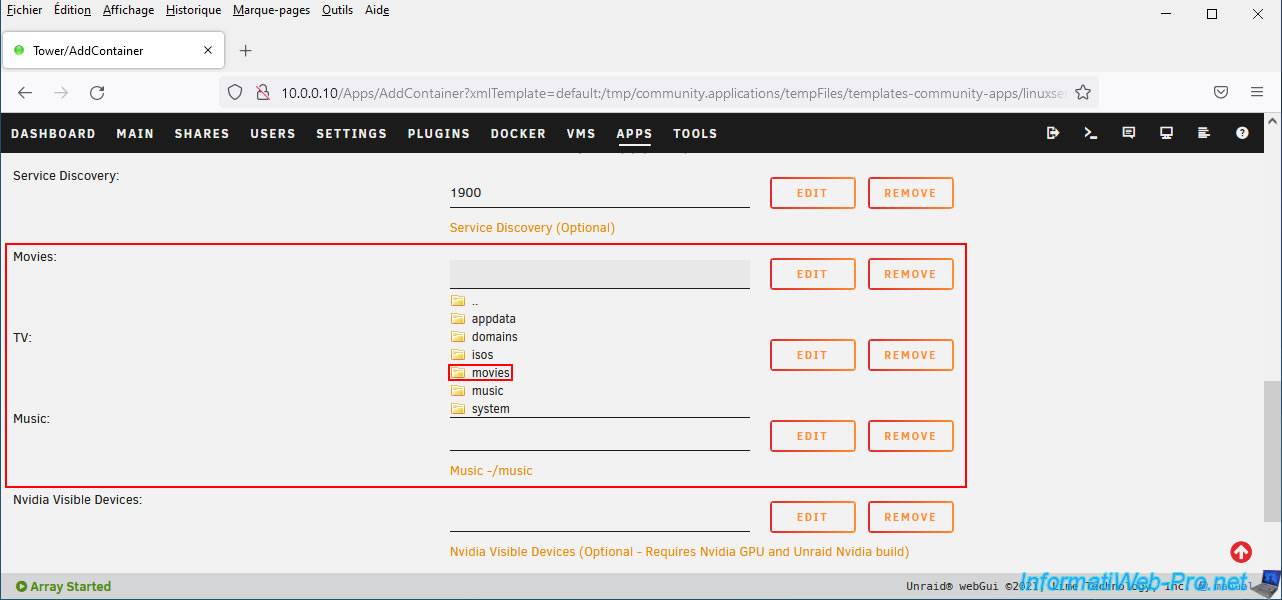Screen dimensions: 1282x600
Task: Reload the page with browser refresh
Action: tap(97, 92)
